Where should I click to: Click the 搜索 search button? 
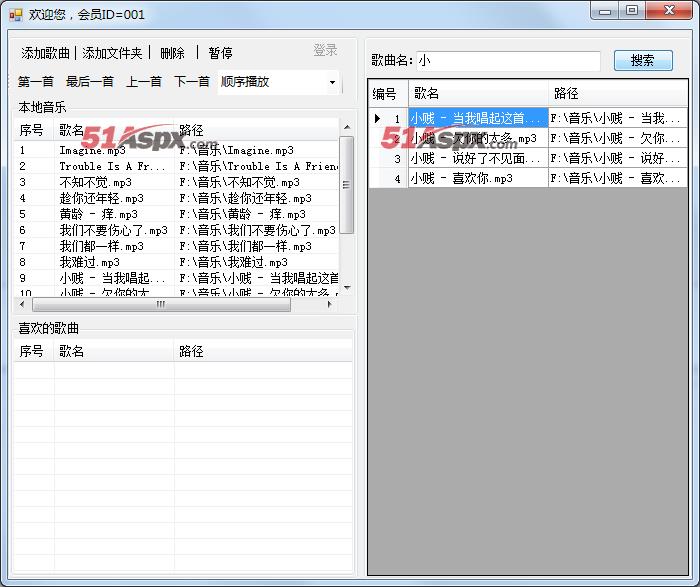coord(643,61)
